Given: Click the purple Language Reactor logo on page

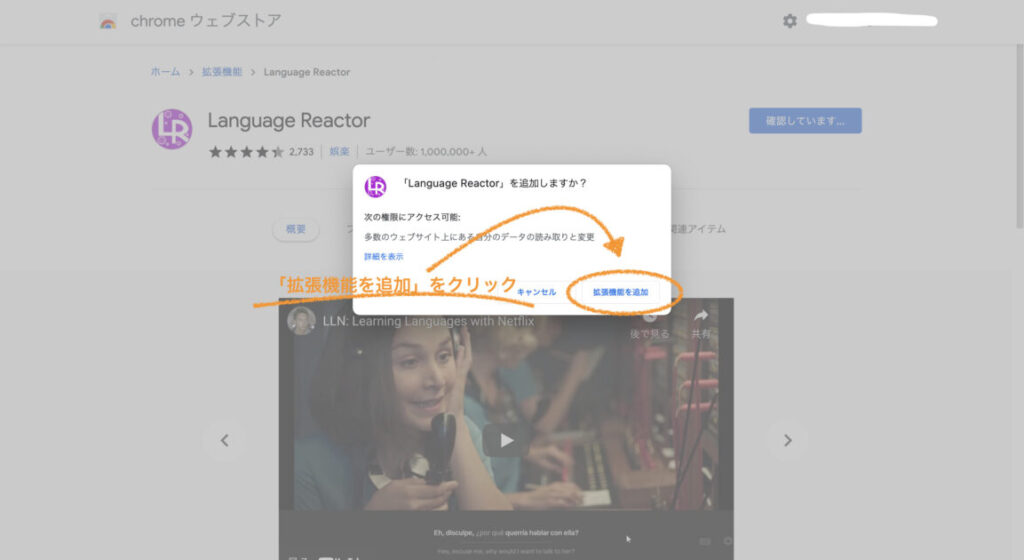Looking at the screenshot, I should (171, 129).
